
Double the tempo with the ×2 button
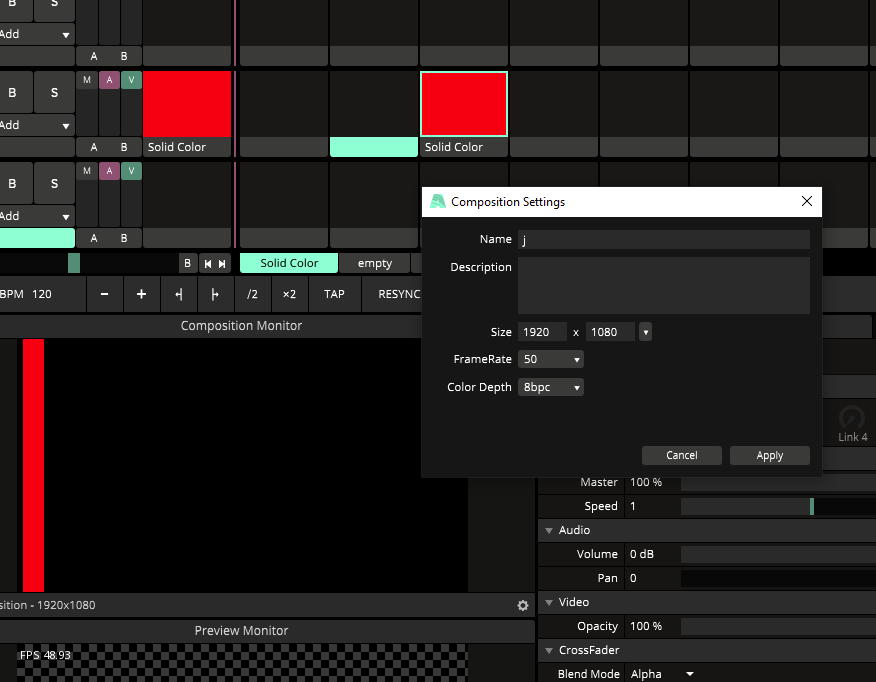pos(289,294)
